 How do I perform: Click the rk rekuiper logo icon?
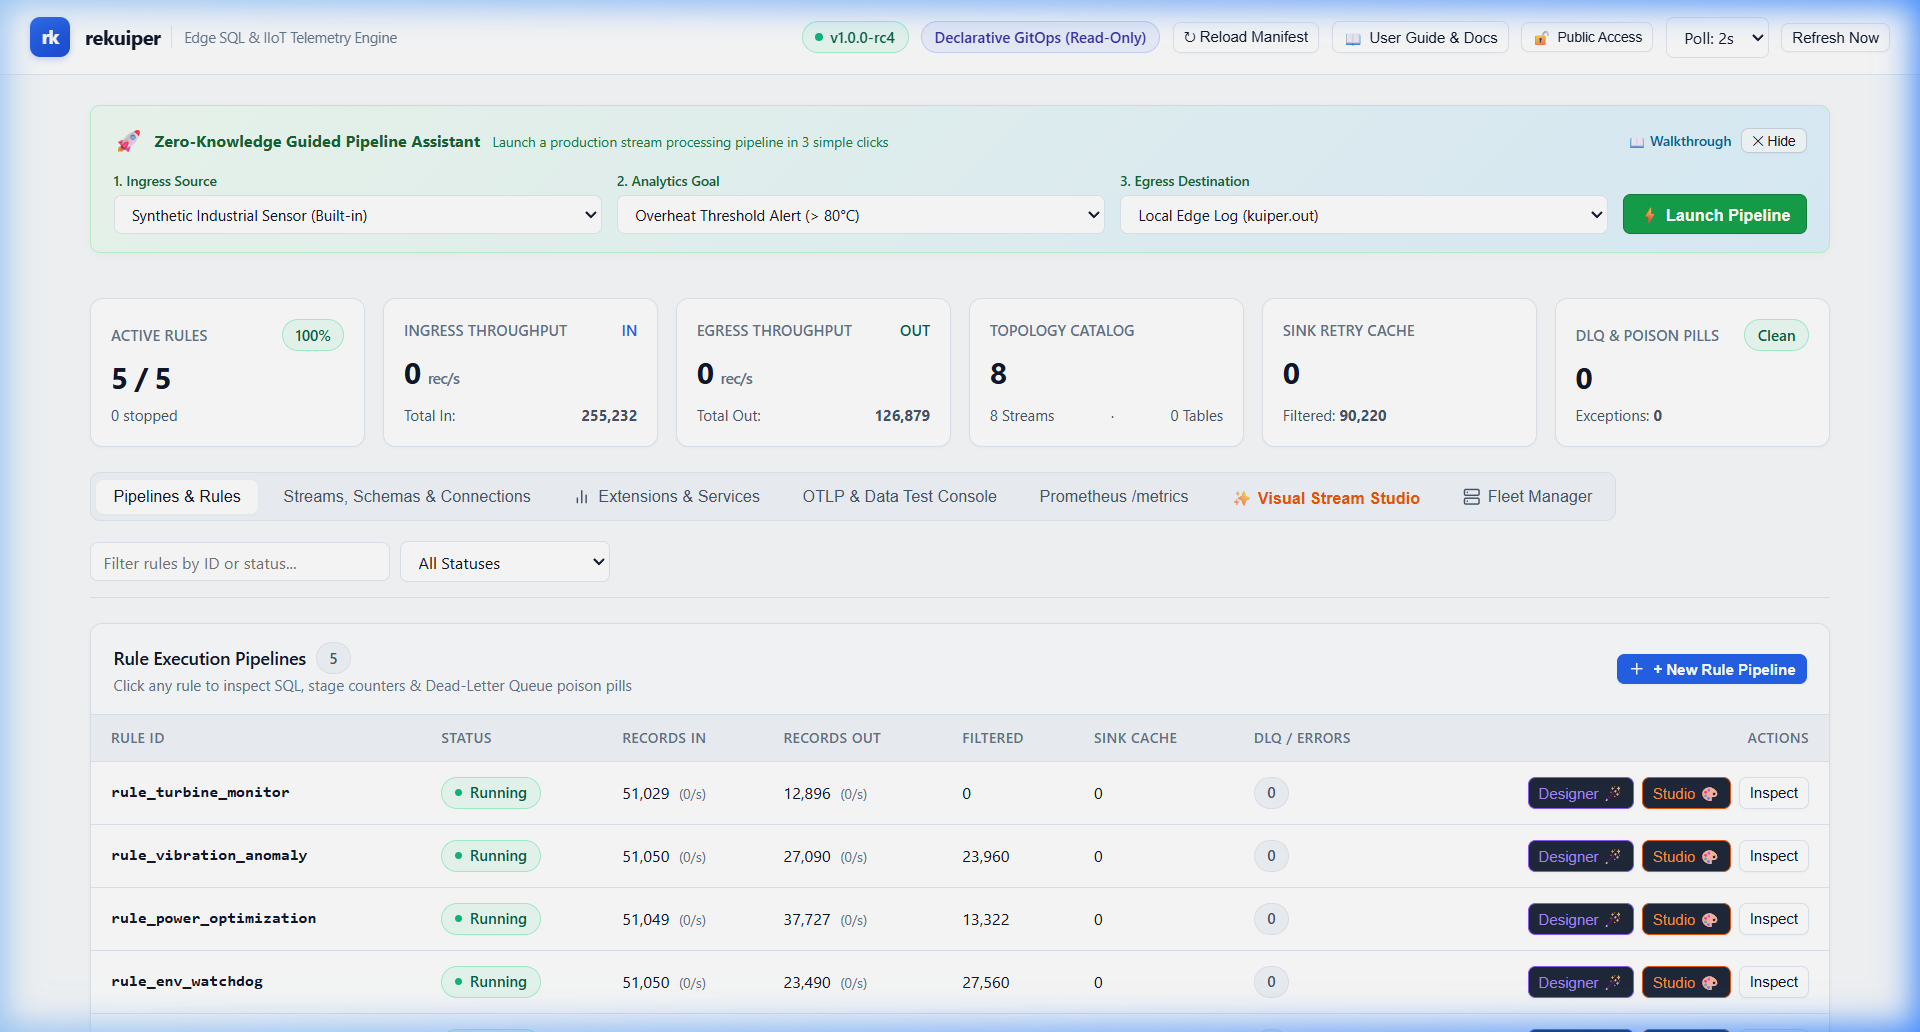coord(50,37)
